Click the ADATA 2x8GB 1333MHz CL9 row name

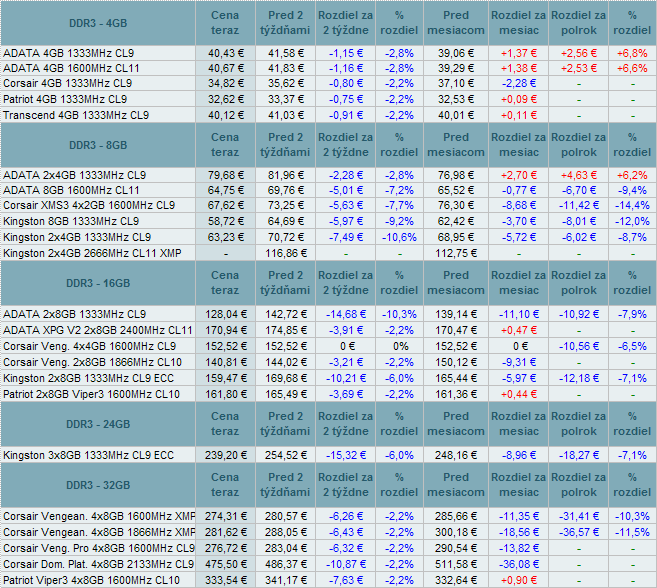[75, 314]
